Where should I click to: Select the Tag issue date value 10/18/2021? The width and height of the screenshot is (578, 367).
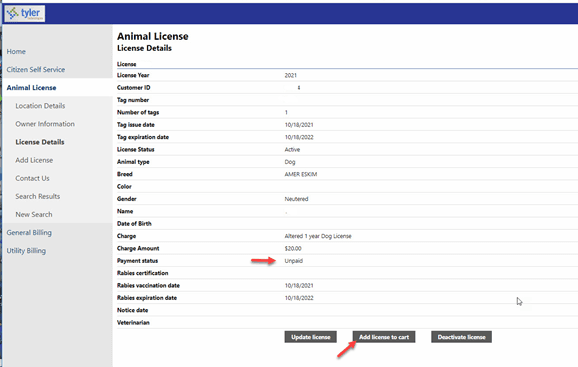pyautogui.click(x=299, y=125)
